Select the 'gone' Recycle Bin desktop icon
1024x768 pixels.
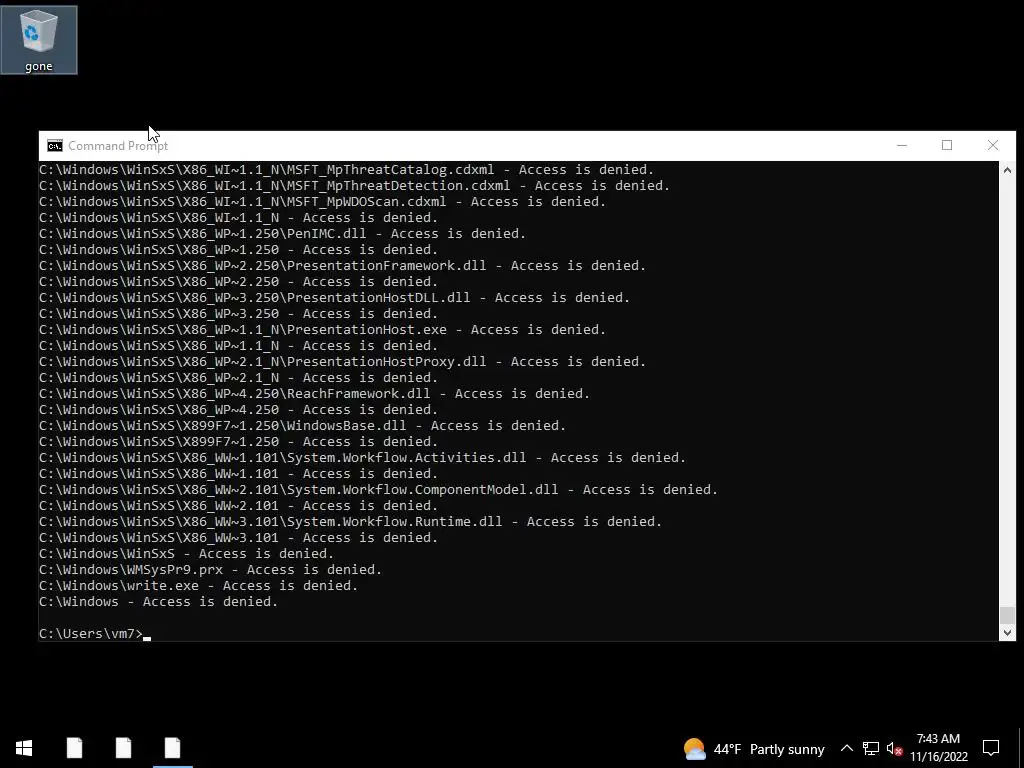(39, 40)
